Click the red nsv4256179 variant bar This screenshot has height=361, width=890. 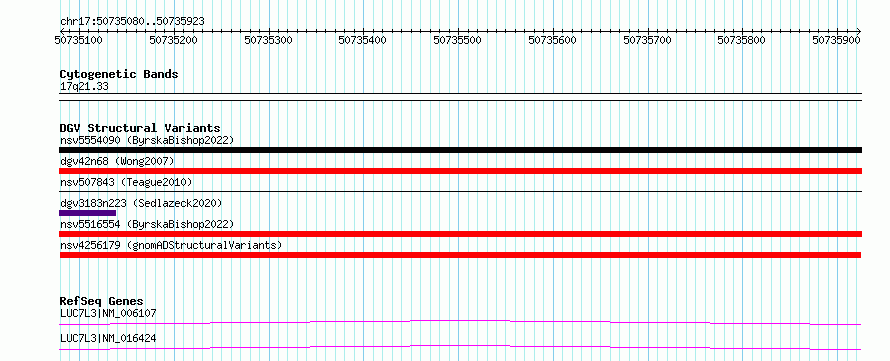(x=460, y=255)
